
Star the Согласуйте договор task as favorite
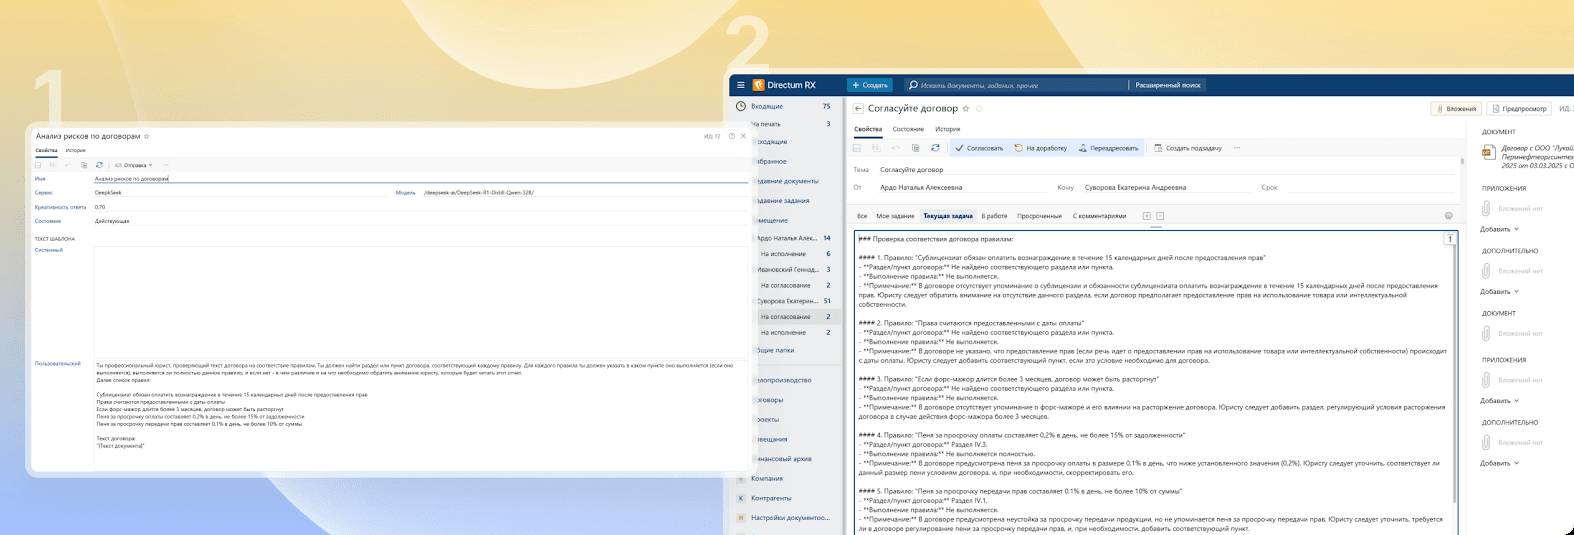(x=966, y=109)
